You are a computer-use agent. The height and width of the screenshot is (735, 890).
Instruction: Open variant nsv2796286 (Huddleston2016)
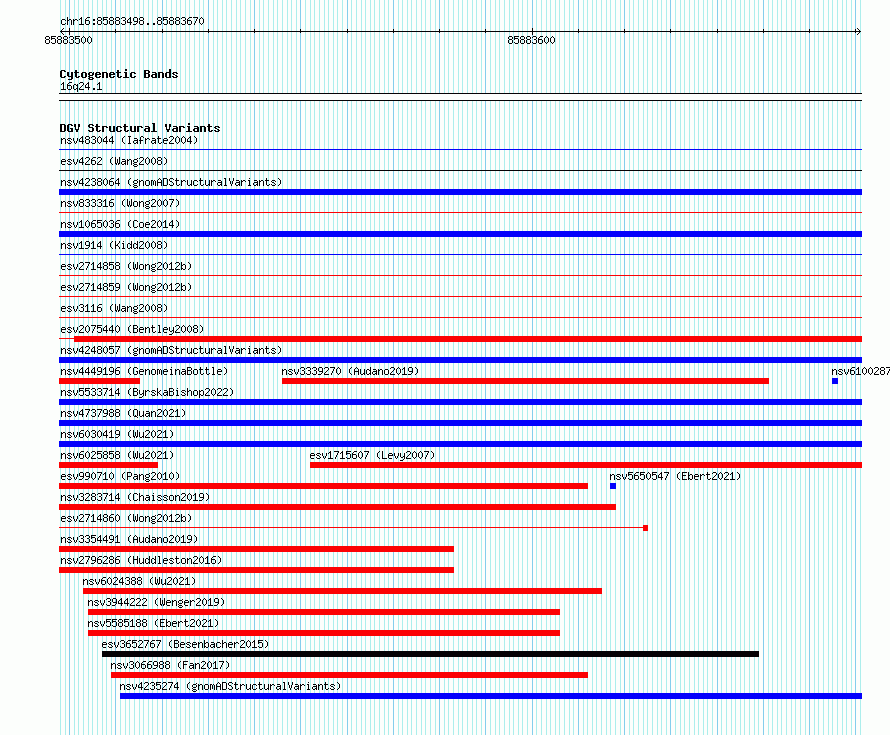(x=141, y=560)
